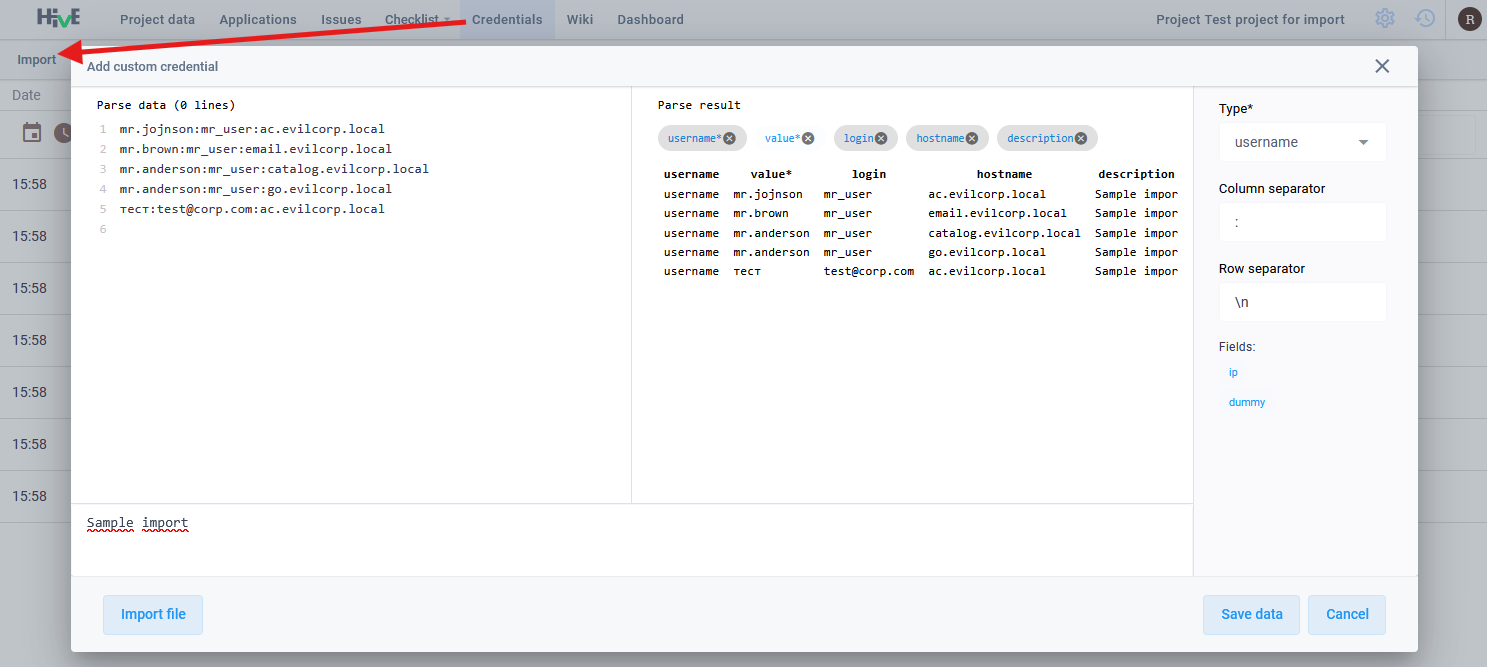Open the Checklist dropdown menu
1487x667 pixels.
[417, 20]
